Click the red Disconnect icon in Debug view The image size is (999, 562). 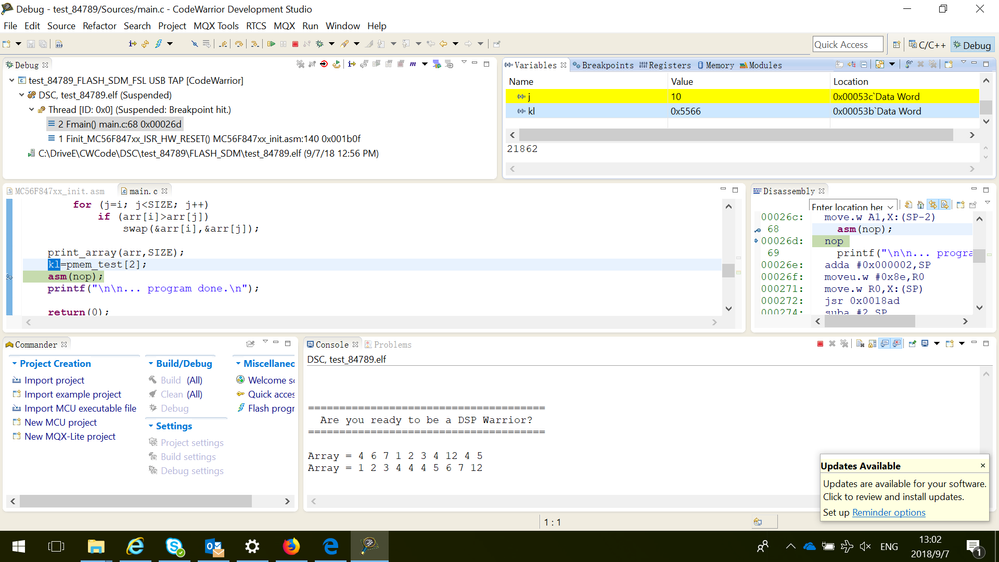(x=324, y=64)
